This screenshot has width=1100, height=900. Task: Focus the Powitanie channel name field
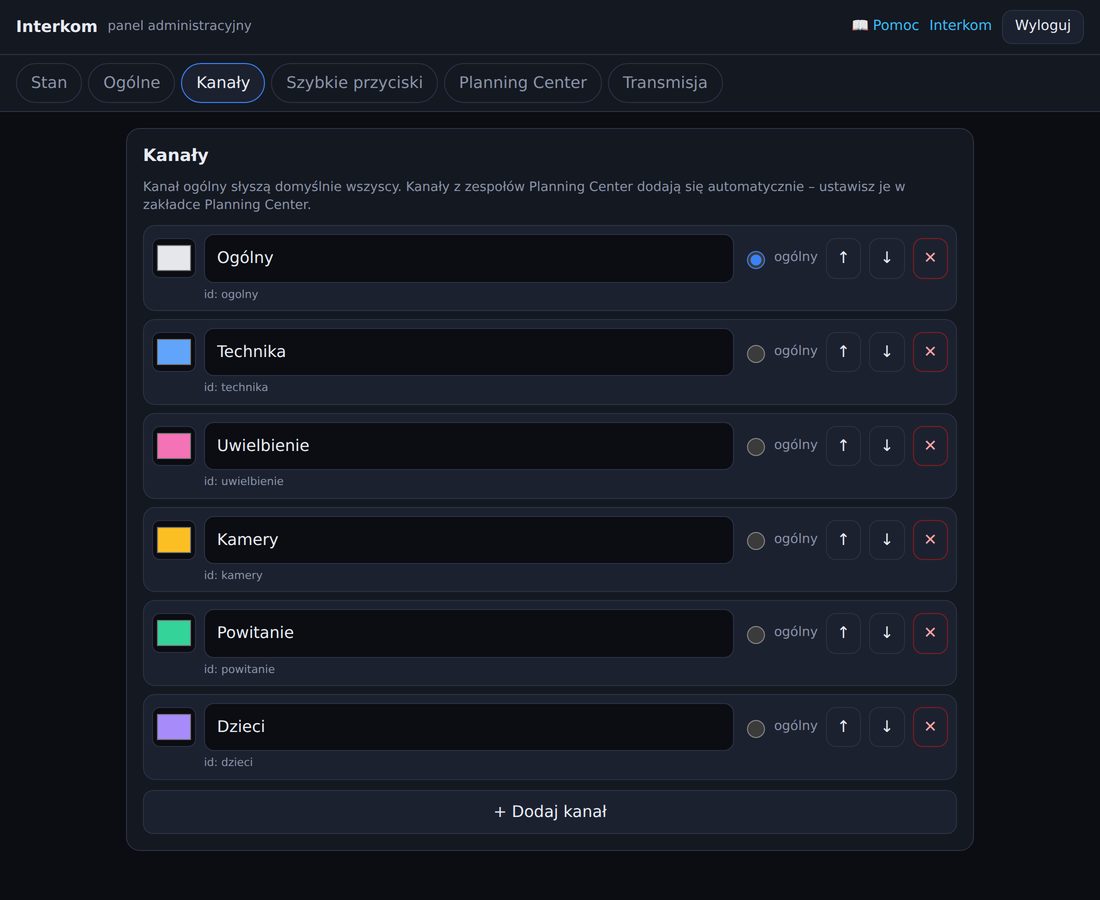click(469, 633)
